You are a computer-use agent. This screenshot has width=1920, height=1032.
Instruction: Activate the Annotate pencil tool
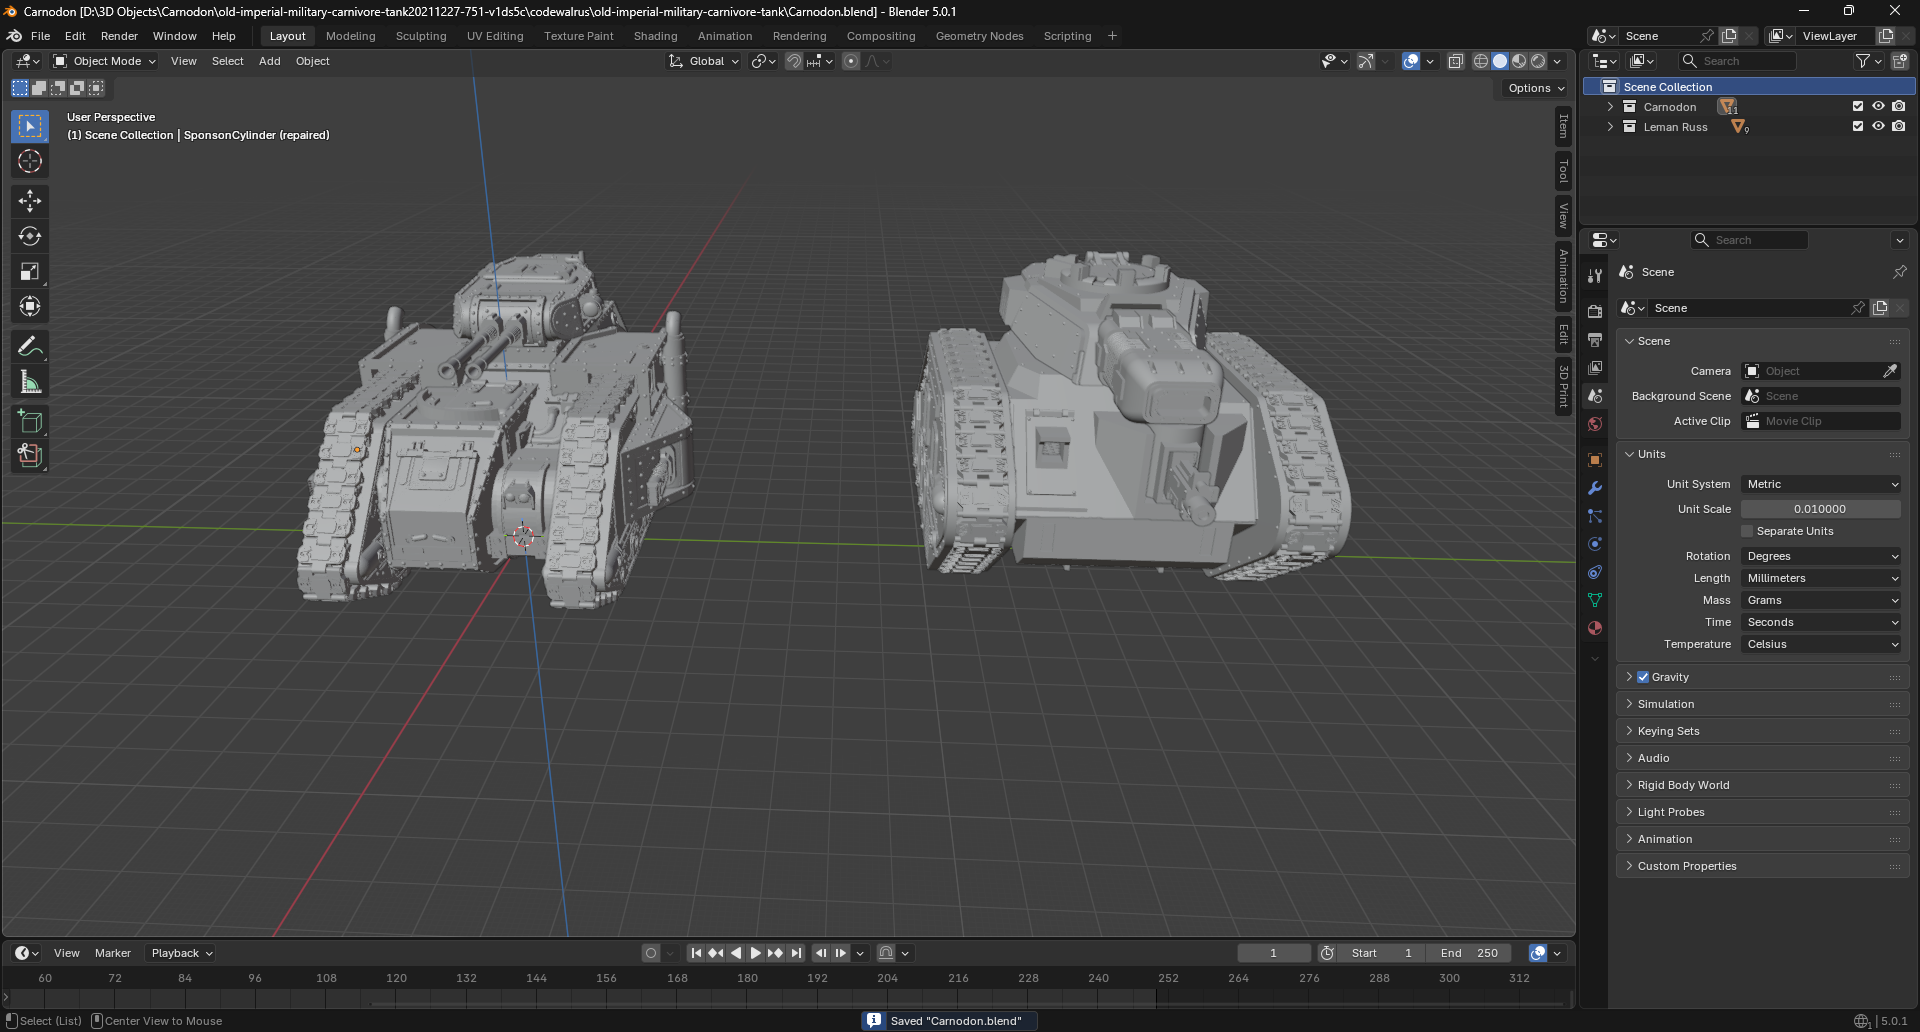pos(30,347)
